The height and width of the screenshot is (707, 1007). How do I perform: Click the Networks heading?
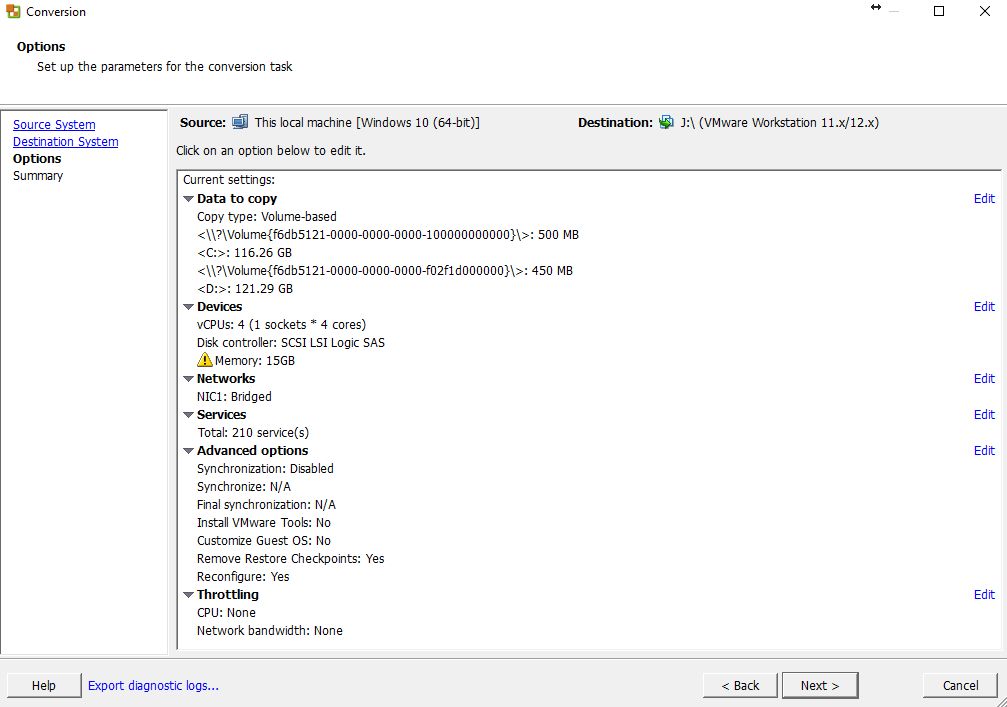point(225,378)
